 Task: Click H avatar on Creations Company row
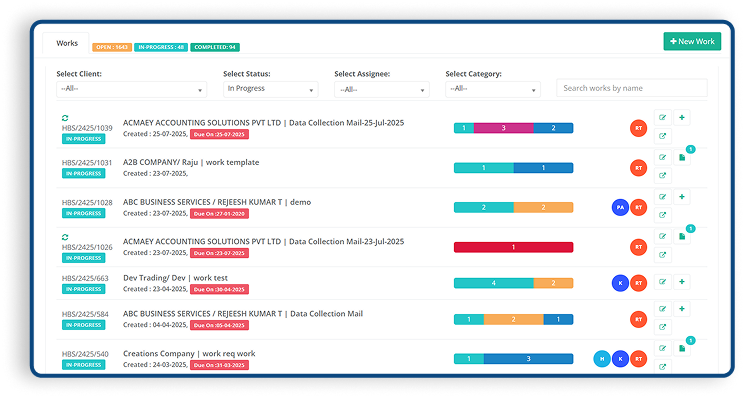point(602,359)
